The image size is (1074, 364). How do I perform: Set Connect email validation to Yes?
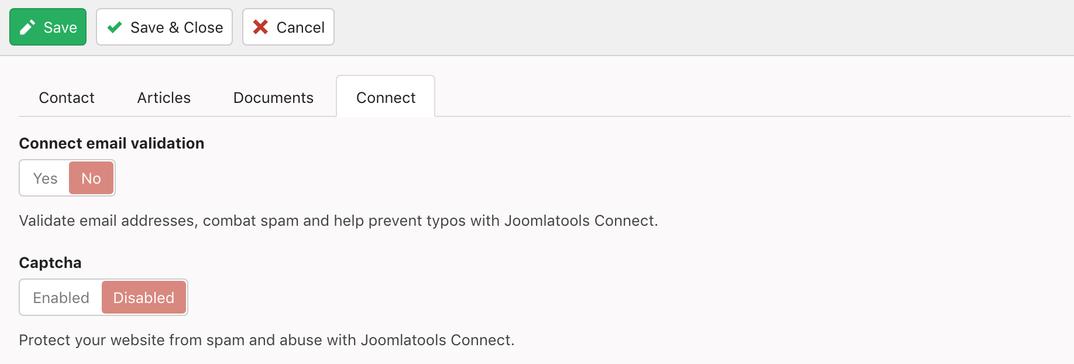coord(45,178)
